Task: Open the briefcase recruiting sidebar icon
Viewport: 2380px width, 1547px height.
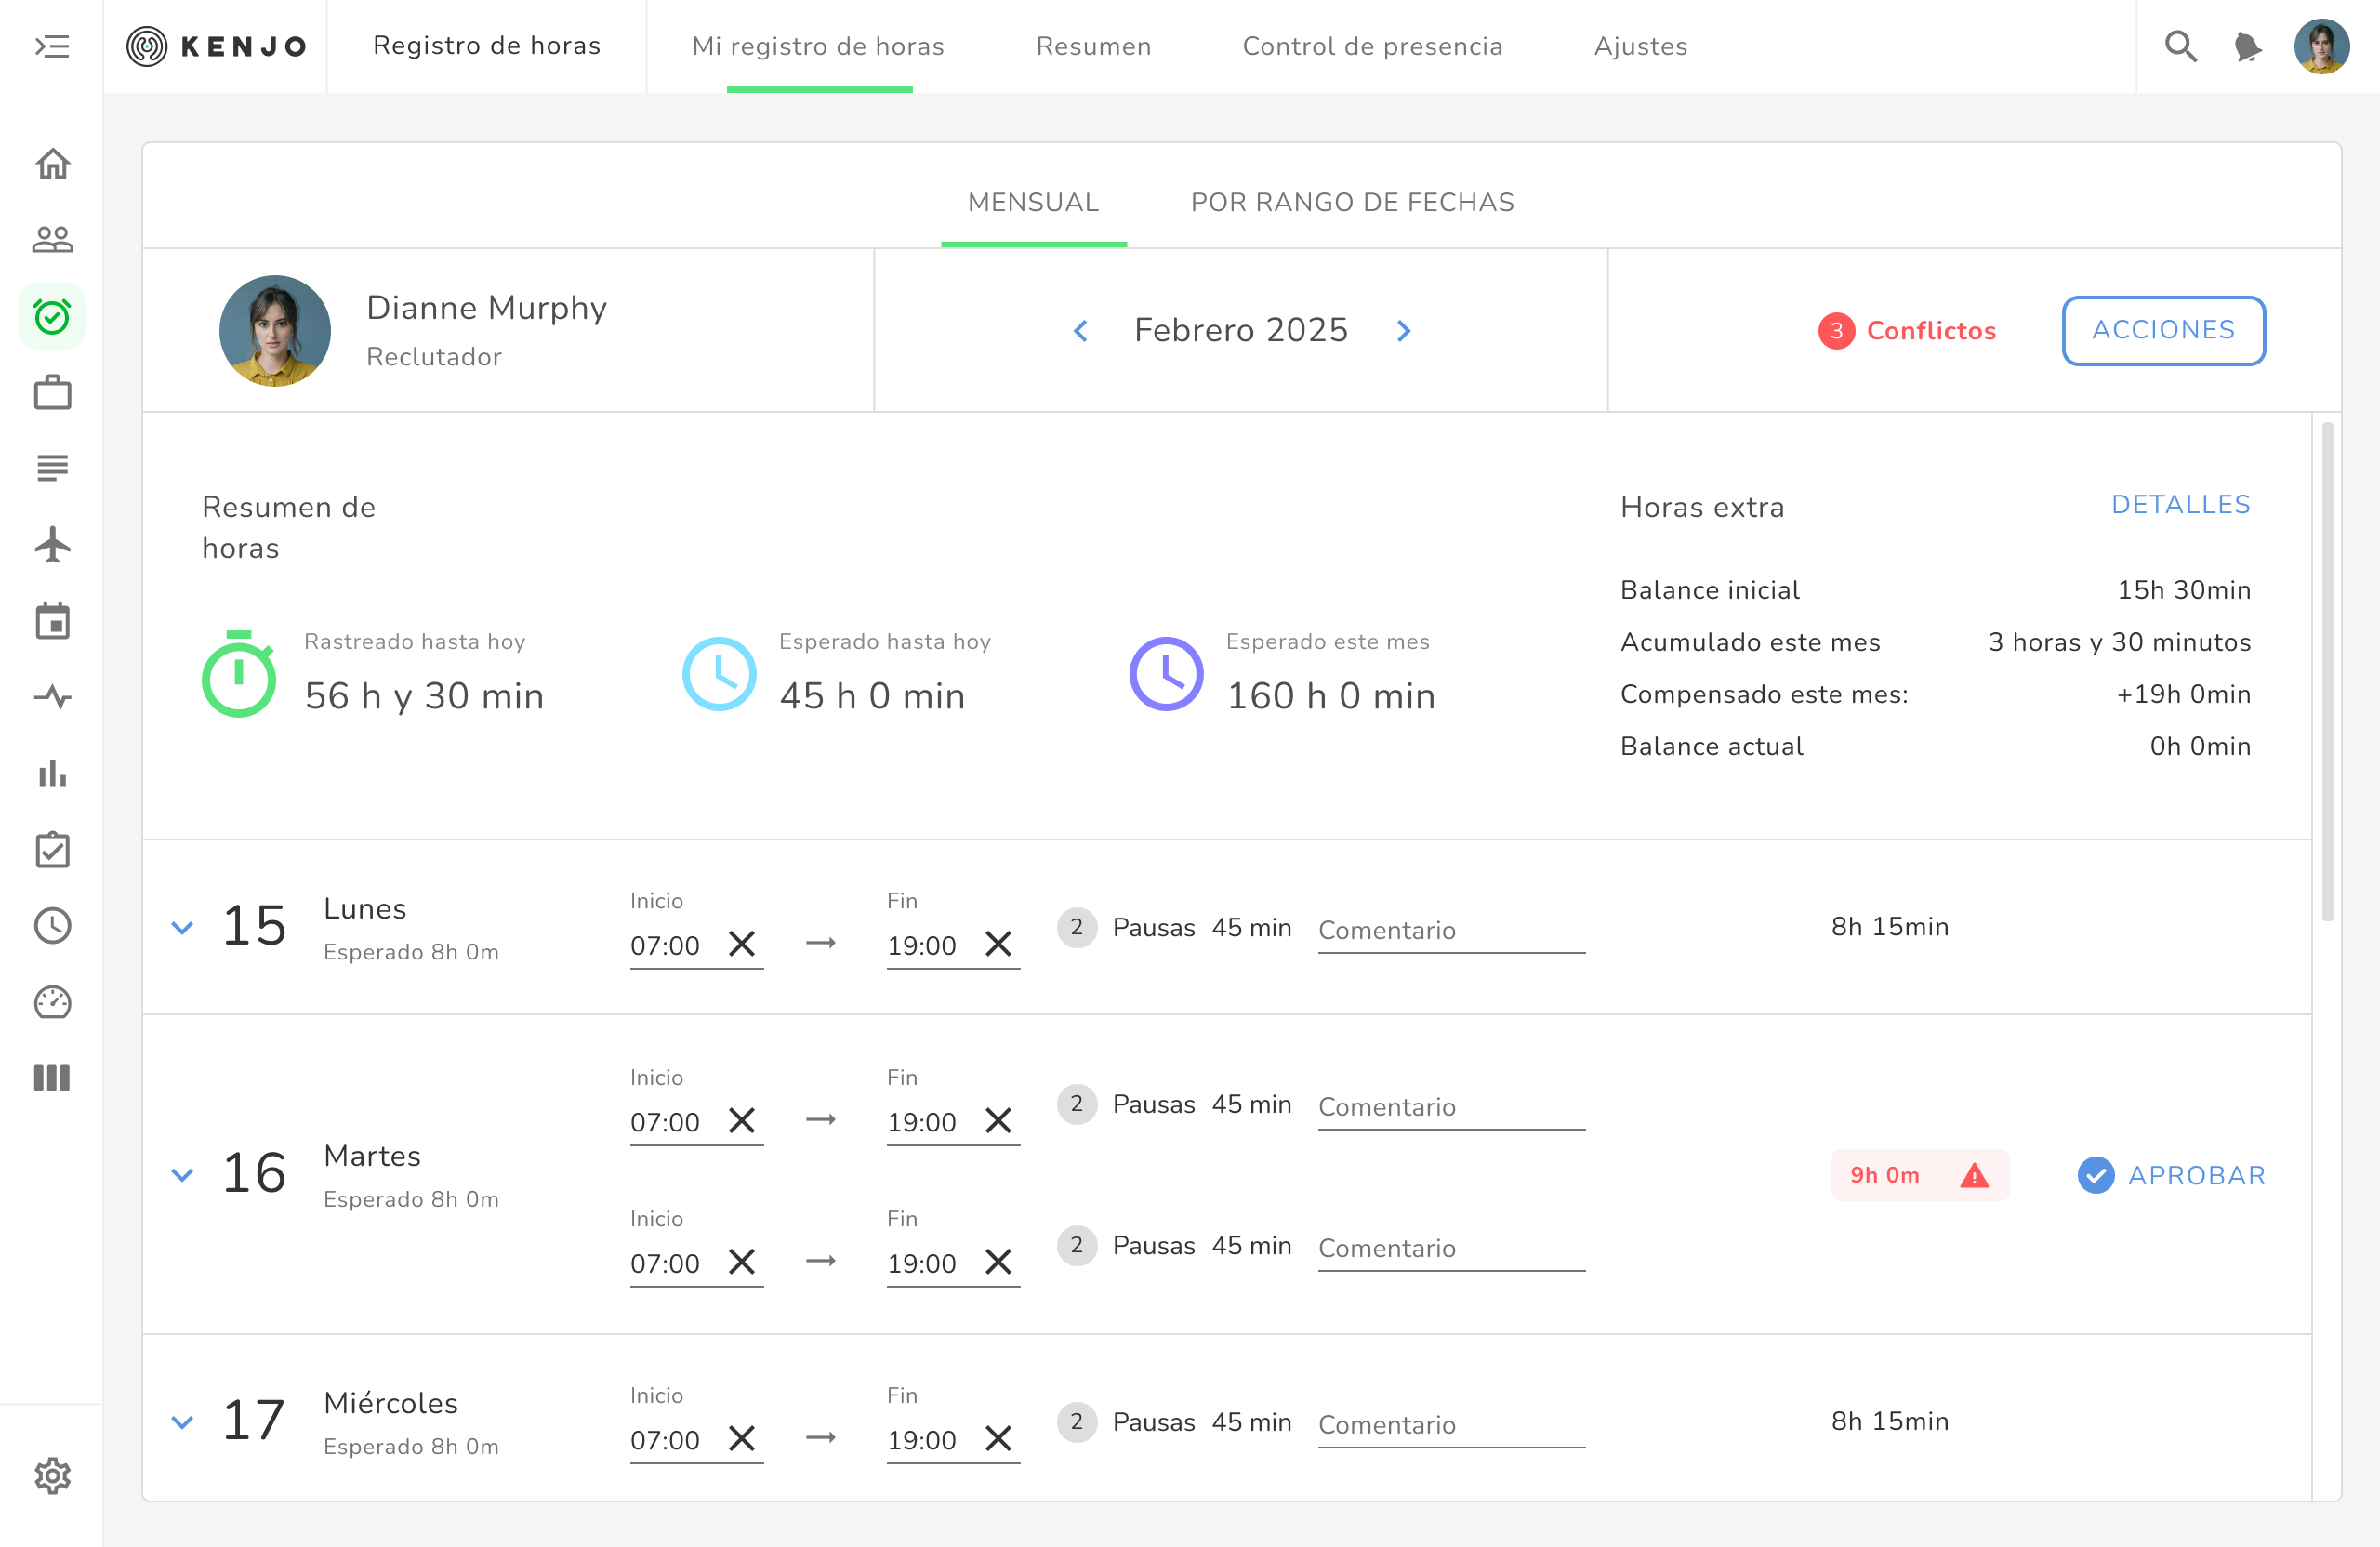Action: click(52, 392)
